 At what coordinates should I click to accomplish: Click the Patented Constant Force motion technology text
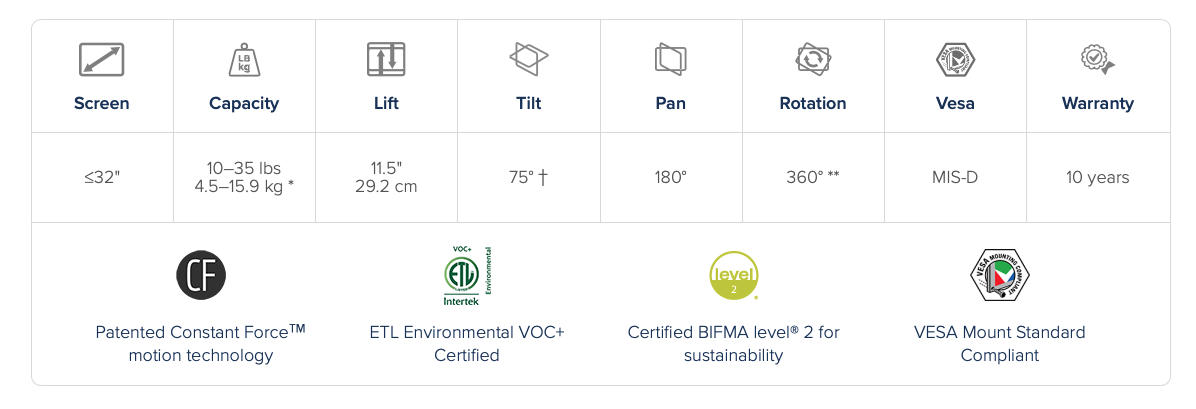[201, 343]
